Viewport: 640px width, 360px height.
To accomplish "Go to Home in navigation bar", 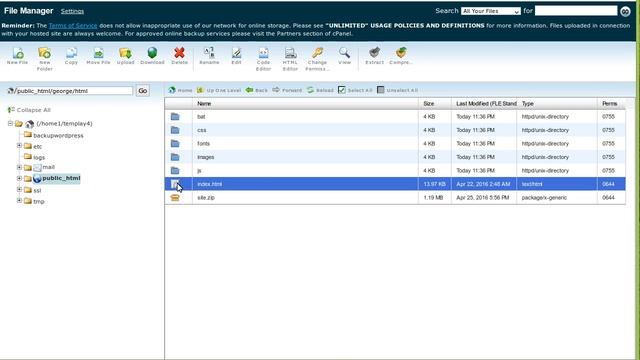I will [x=180, y=90].
